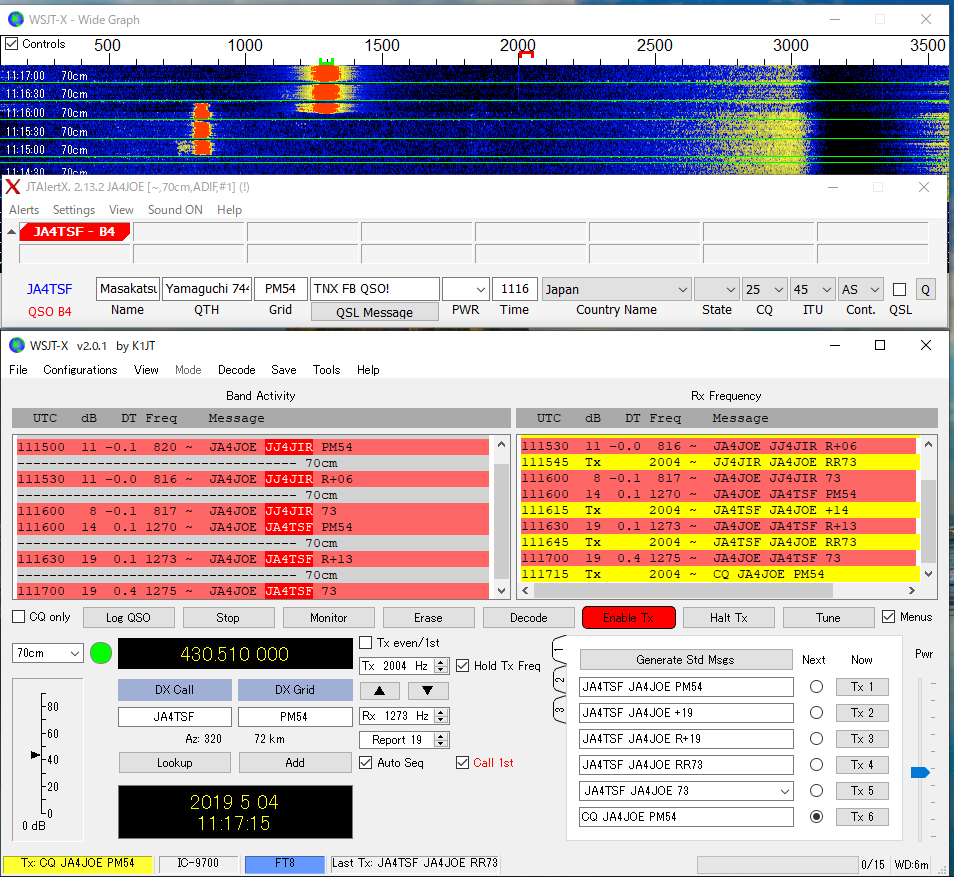Image resolution: width=954 pixels, height=877 pixels.
Task: Select Next radio for Tx 3 message
Action: coord(816,739)
